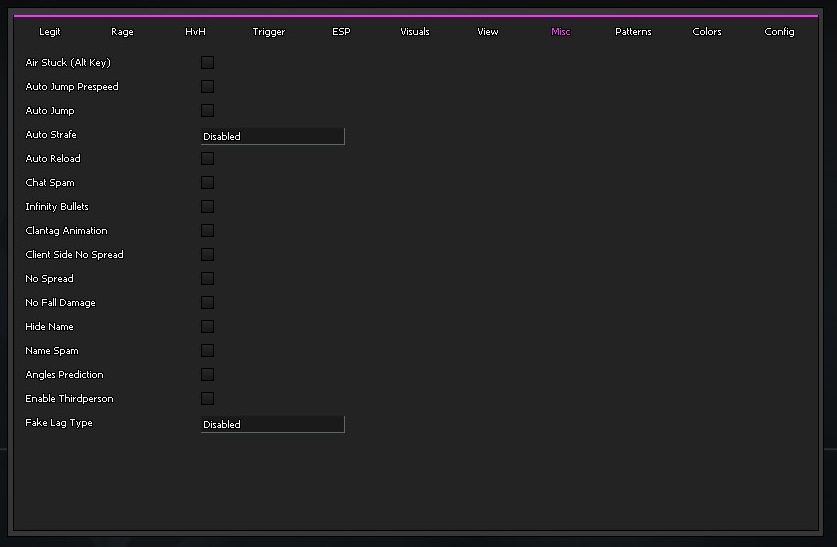
Task: Switch to the Legit tab
Action: point(50,32)
